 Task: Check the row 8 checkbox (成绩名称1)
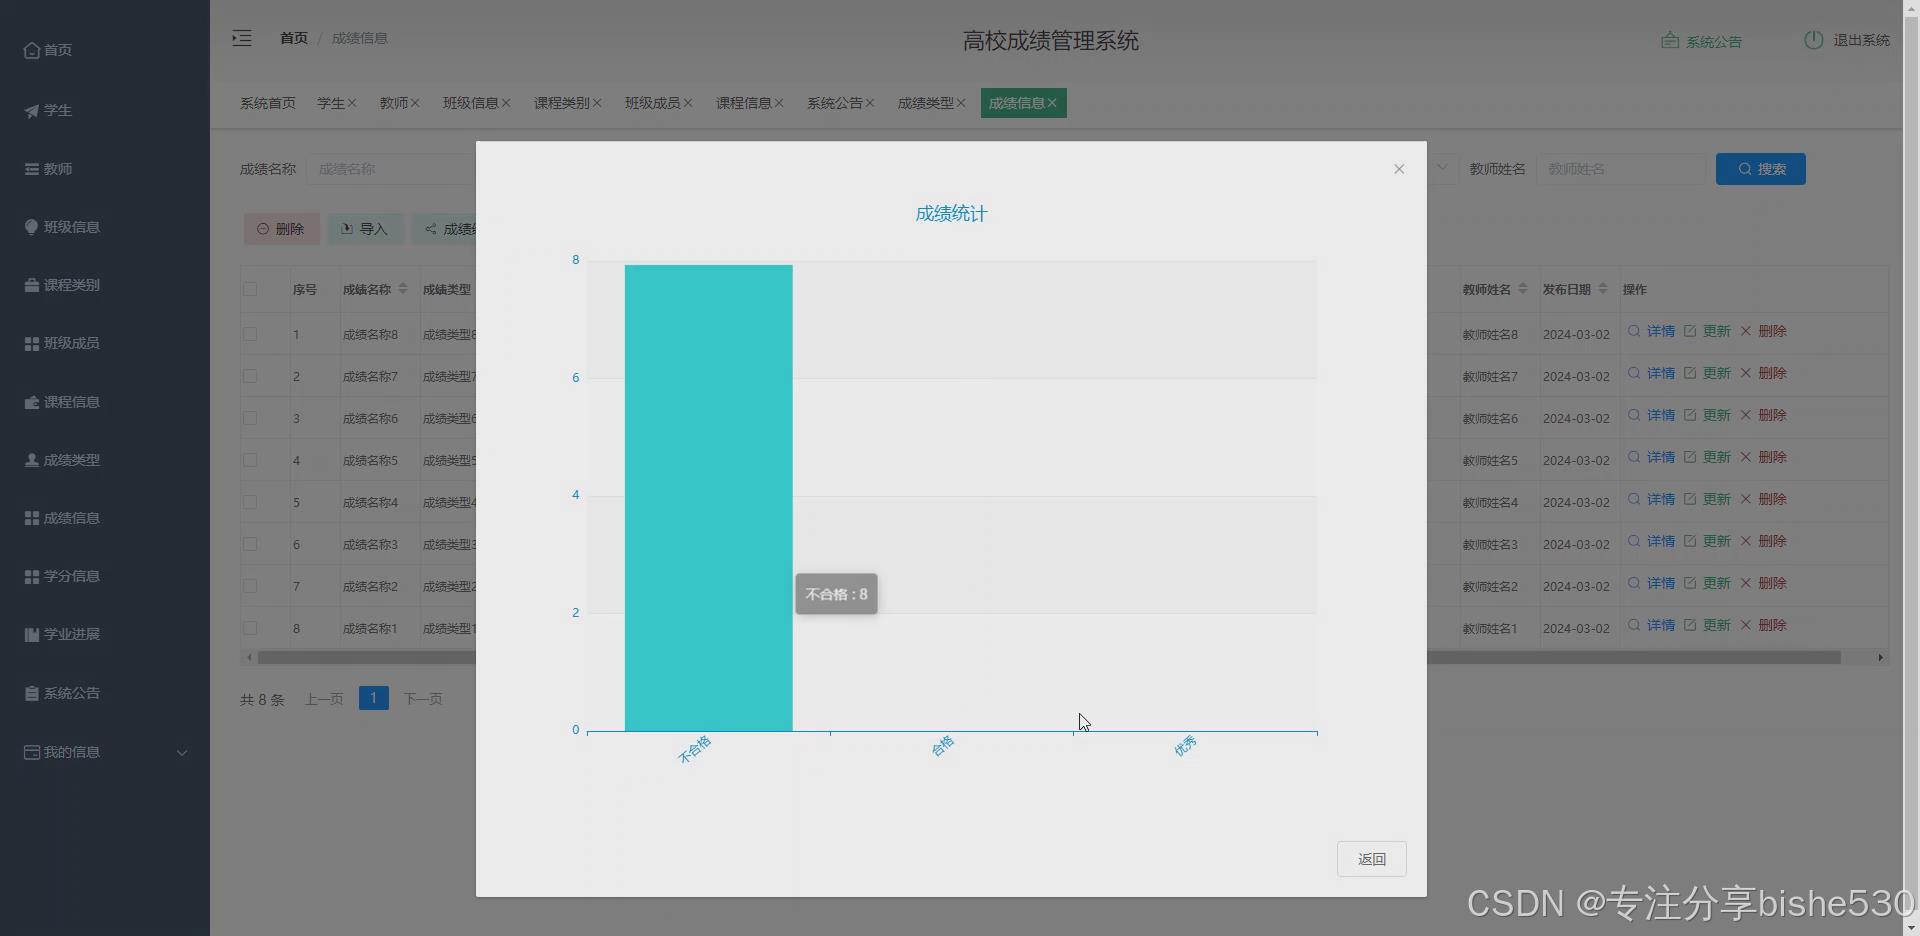tap(250, 628)
